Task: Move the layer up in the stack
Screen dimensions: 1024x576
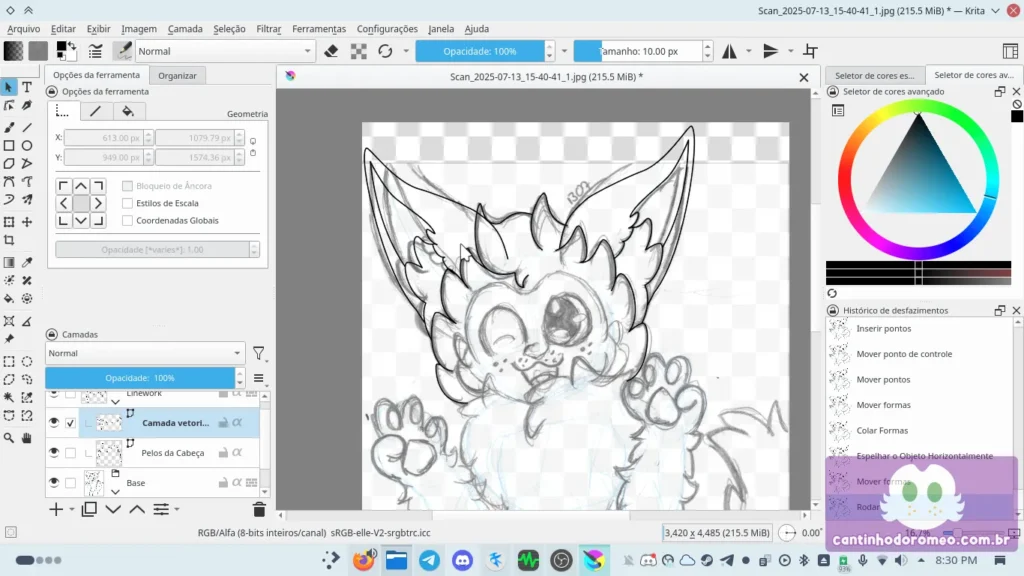Action: [137, 509]
